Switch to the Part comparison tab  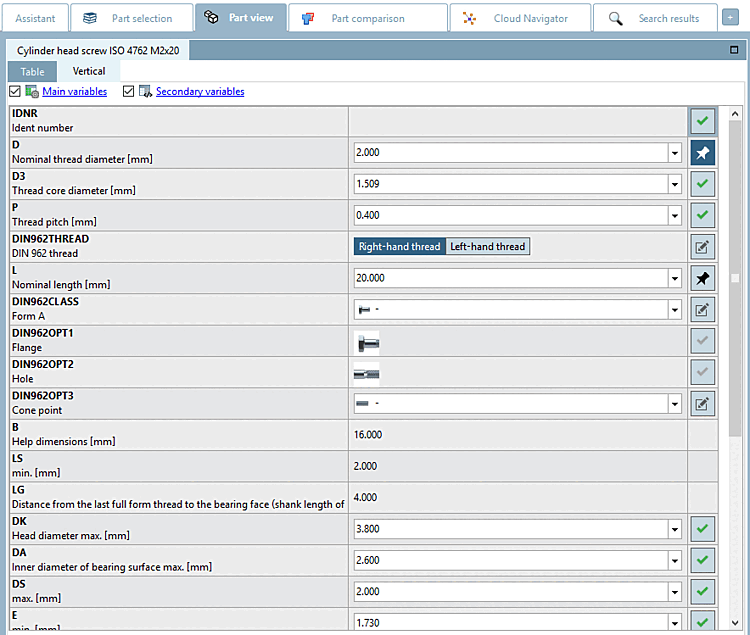point(368,18)
